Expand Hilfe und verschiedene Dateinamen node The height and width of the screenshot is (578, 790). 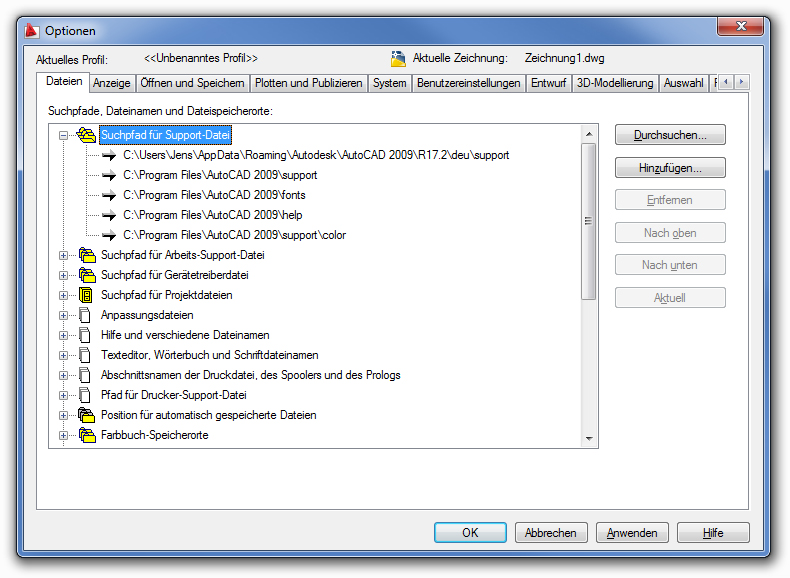63,335
